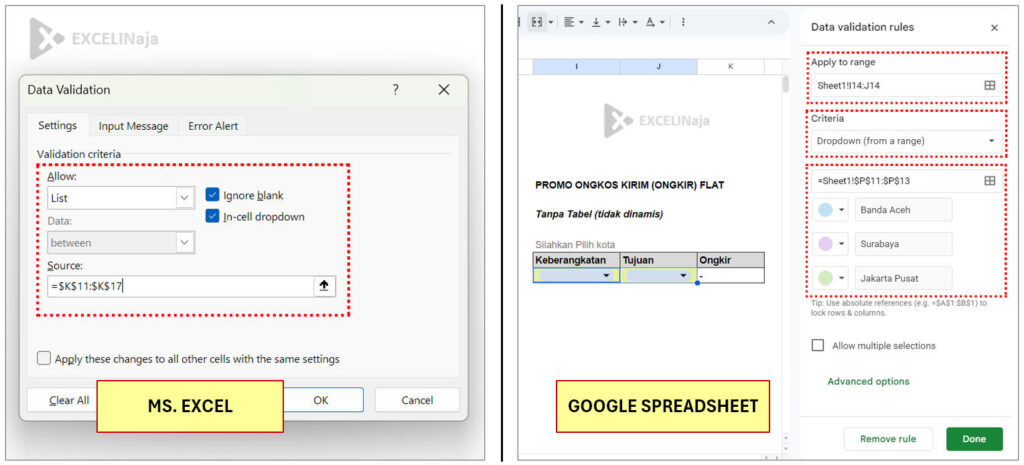Open the Keberangkatan cell dropdown arrow
This screenshot has height=465, width=1024.
pos(606,275)
